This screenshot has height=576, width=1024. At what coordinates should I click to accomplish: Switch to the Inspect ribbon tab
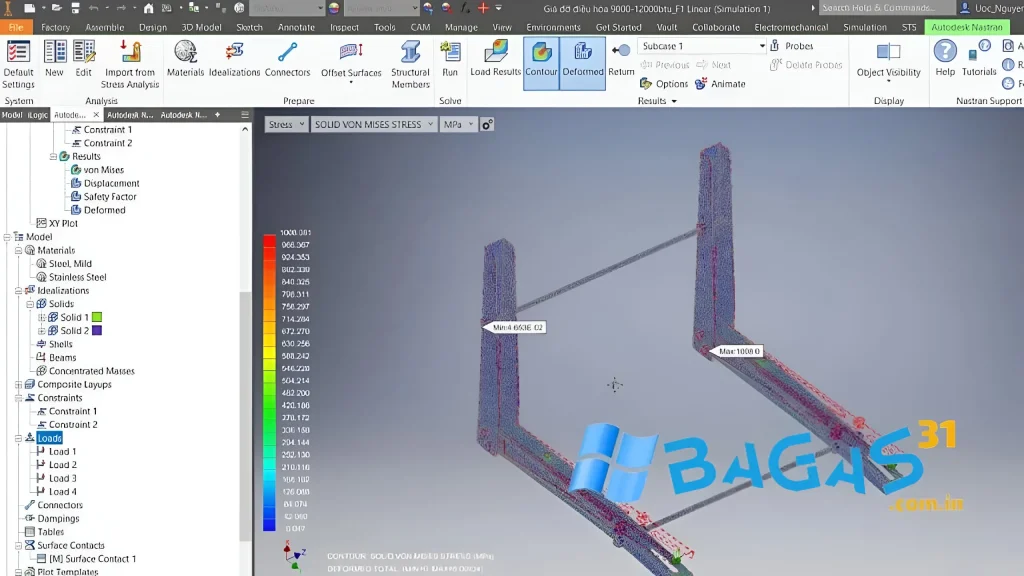[344, 27]
